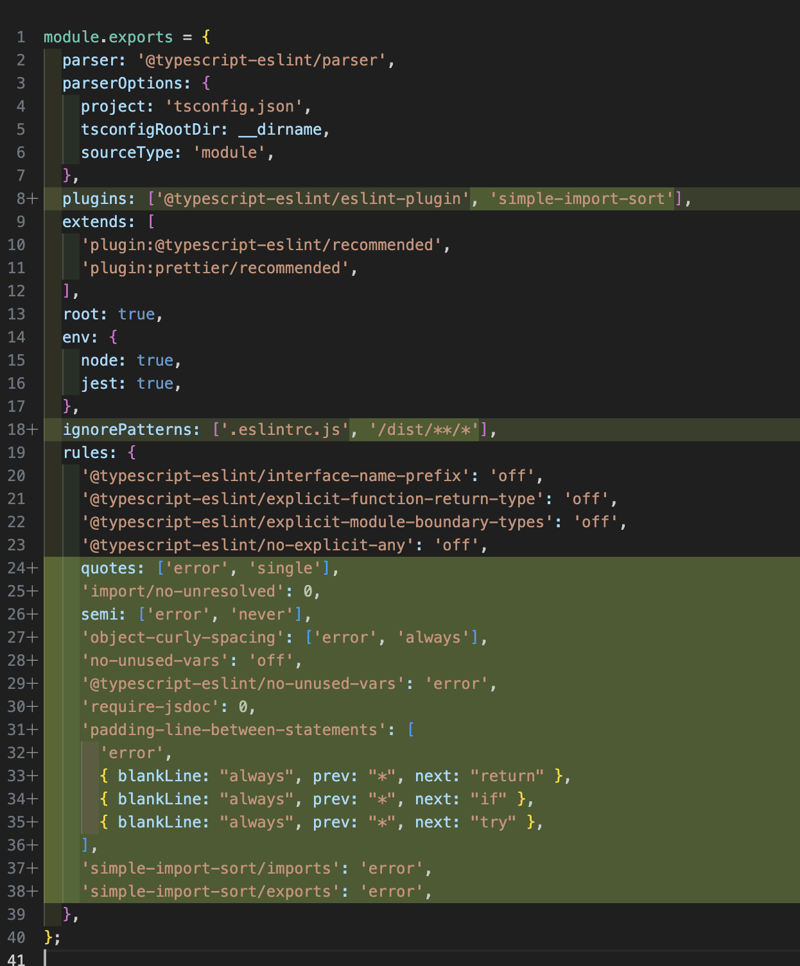Click line number 31+ in the gutter
800x966 pixels.
point(23,730)
